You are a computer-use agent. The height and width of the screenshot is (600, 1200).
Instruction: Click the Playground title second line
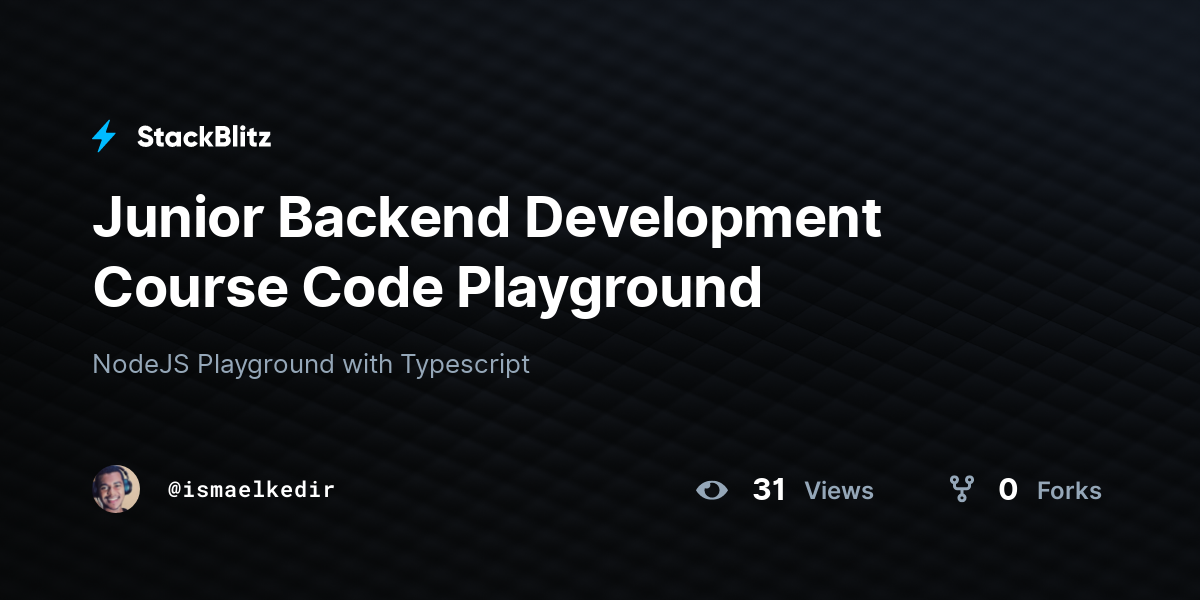pyautogui.click(x=427, y=289)
